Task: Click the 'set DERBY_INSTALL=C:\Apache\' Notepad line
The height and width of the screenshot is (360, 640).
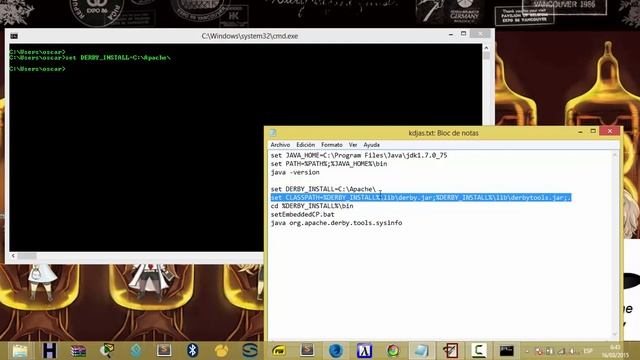Action: 323,189
